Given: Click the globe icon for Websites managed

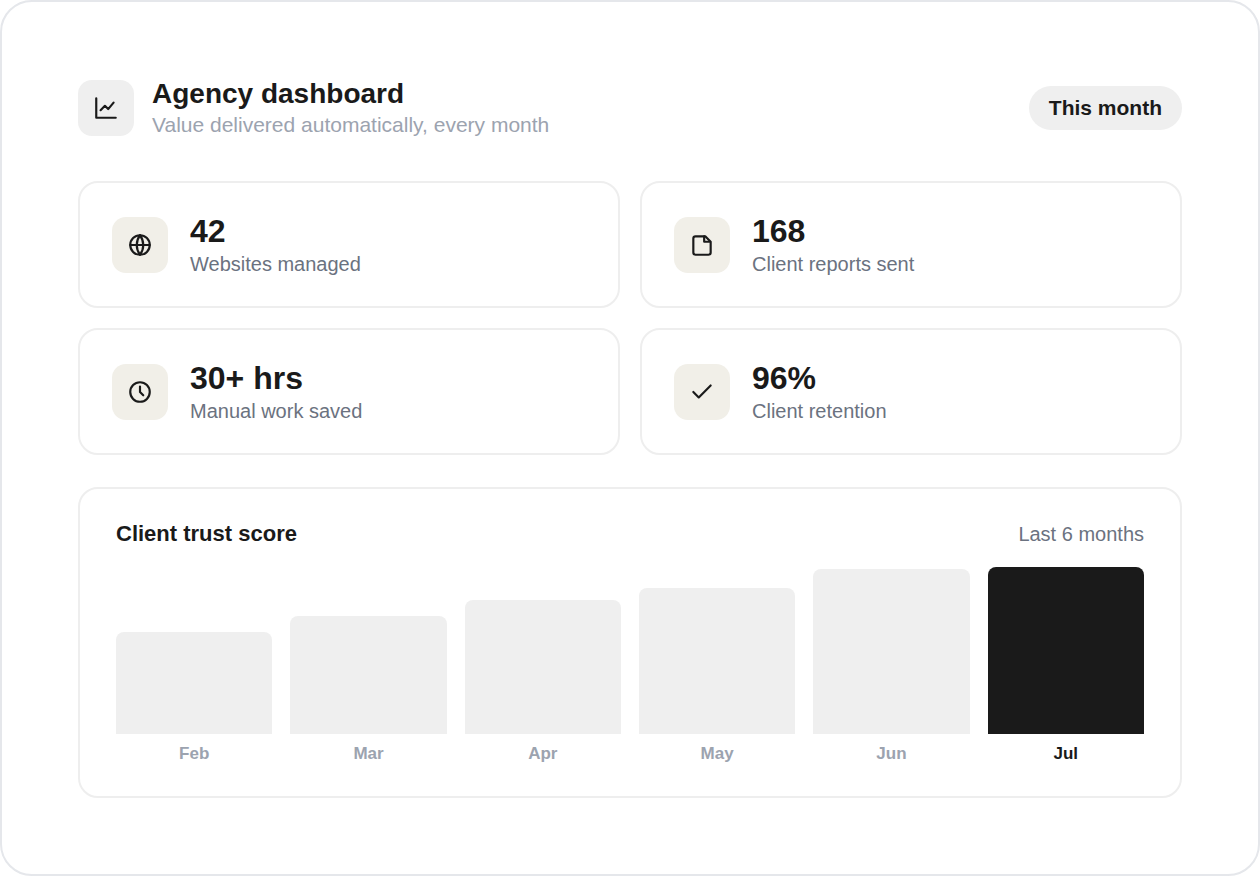Looking at the screenshot, I should pos(140,245).
